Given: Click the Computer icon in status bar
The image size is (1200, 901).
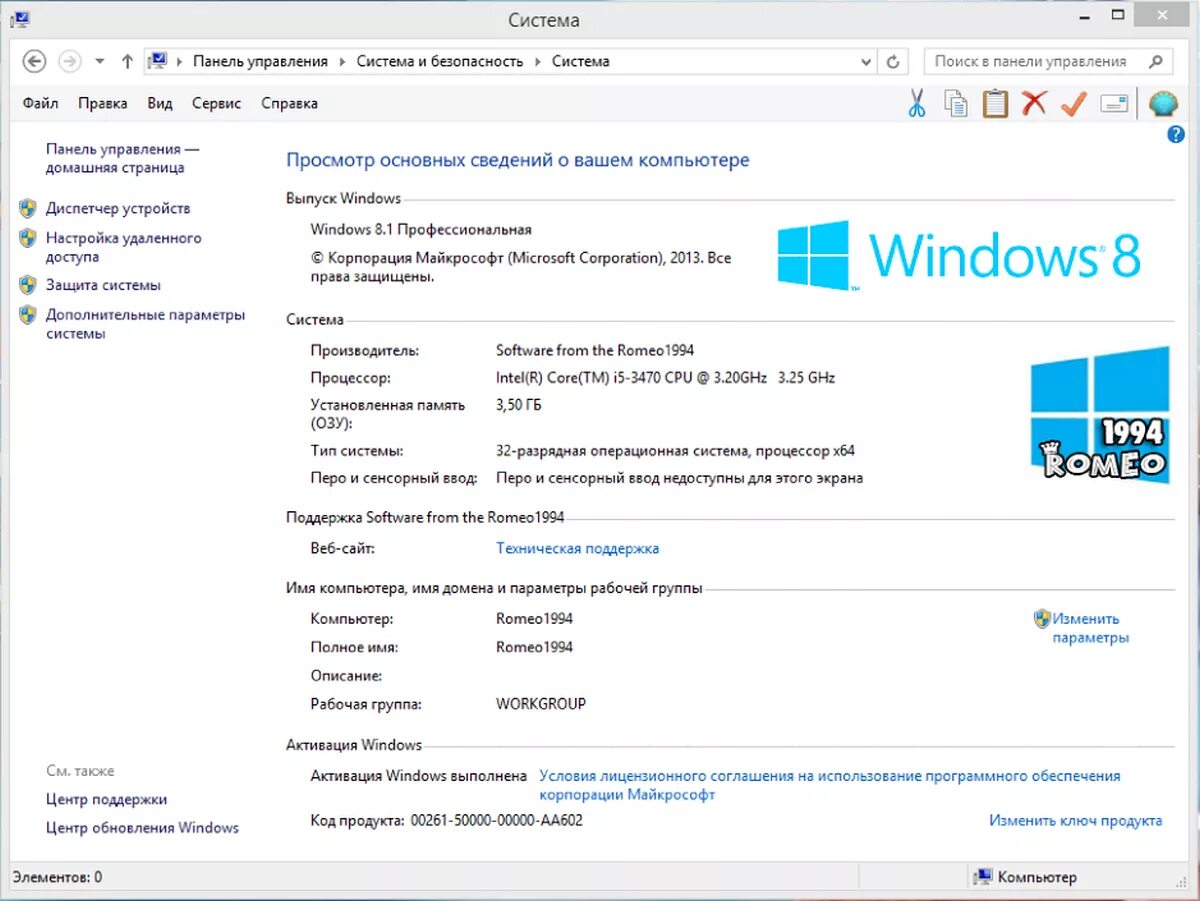Looking at the screenshot, I should (983, 877).
